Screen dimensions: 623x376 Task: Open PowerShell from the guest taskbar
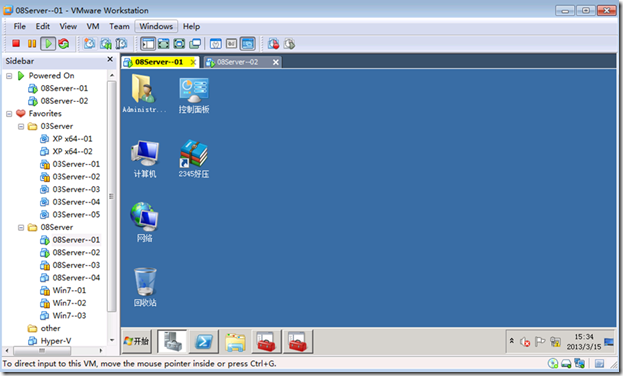tap(203, 341)
